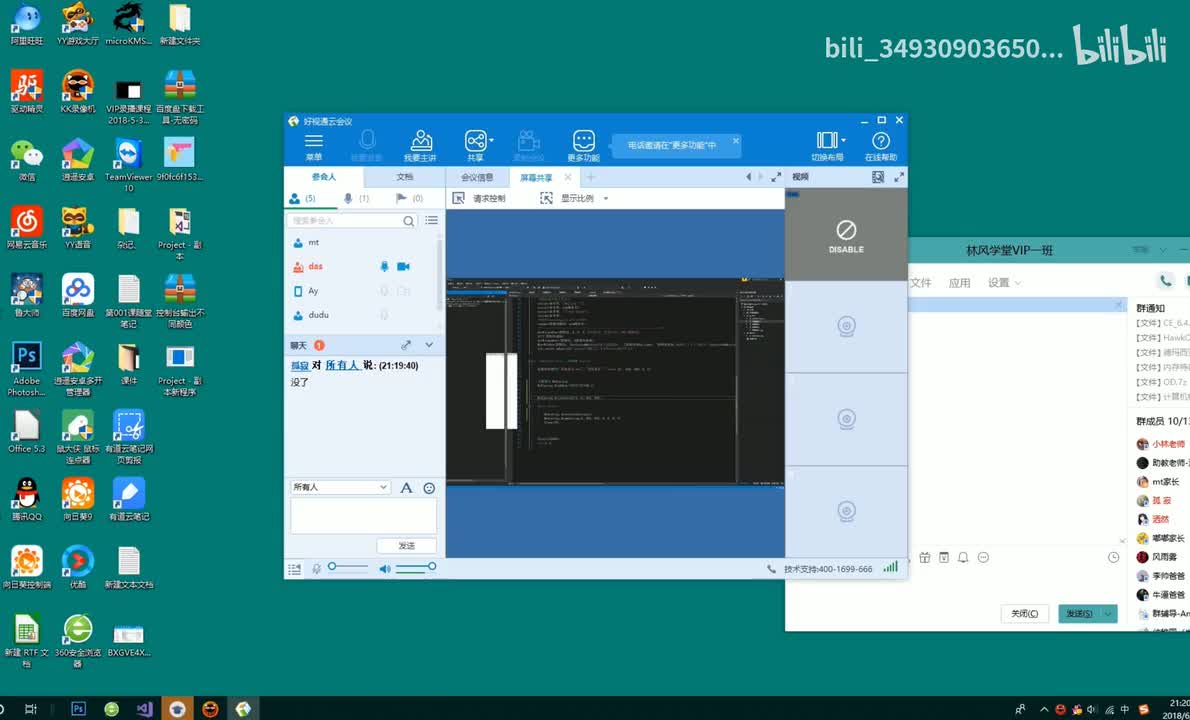Viewport: 1190px width, 720px height.
Task: Open send options arrow beside 发送(S)
Action: 1110,613
